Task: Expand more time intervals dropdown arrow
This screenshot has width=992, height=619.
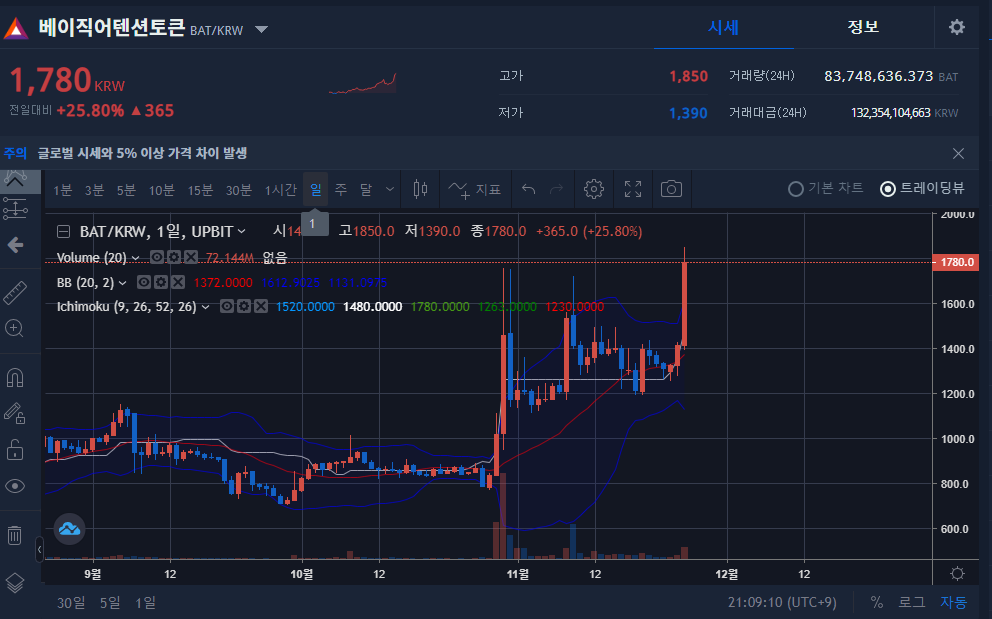Action: (x=390, y=189)
